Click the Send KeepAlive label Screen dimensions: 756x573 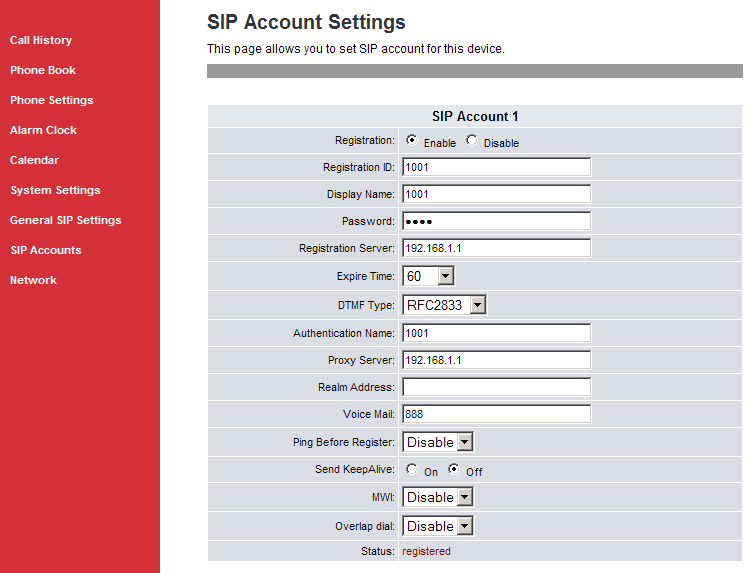pyautogui.click(x=355, y=469)
